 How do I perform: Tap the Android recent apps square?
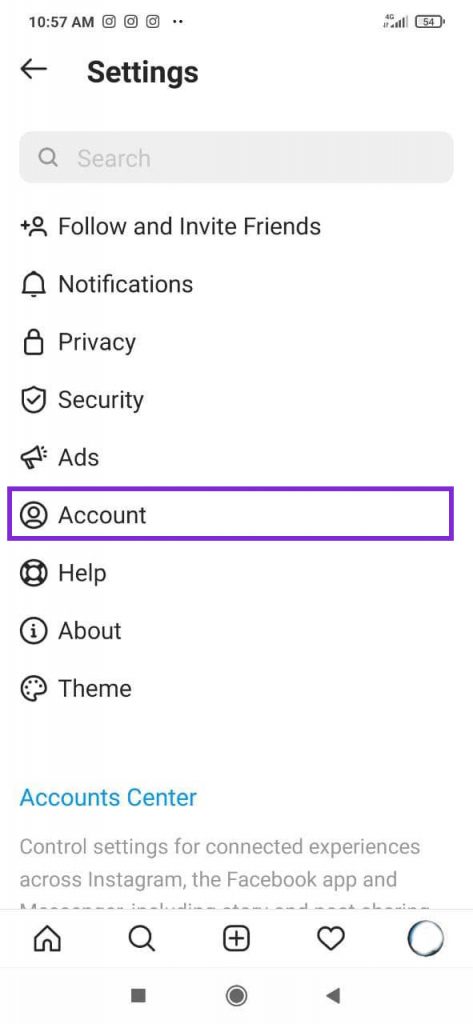point(138,995)
